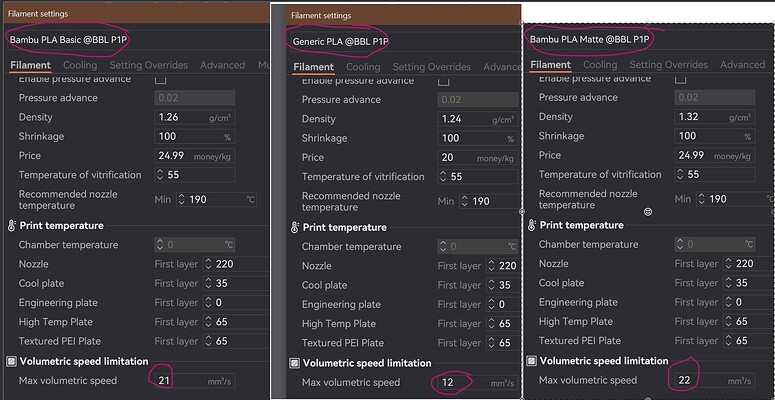Toggle Enable pressure advance checkbox in Bambu PLA Matte panel

point(681,79)
